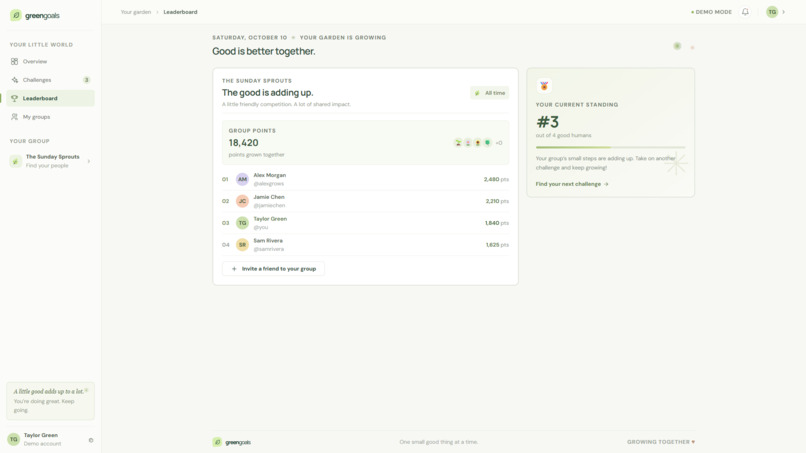The width and height of the screenshot is (806, 453).
Task: Click the @jamiechen handle
Action: [269, 205]
